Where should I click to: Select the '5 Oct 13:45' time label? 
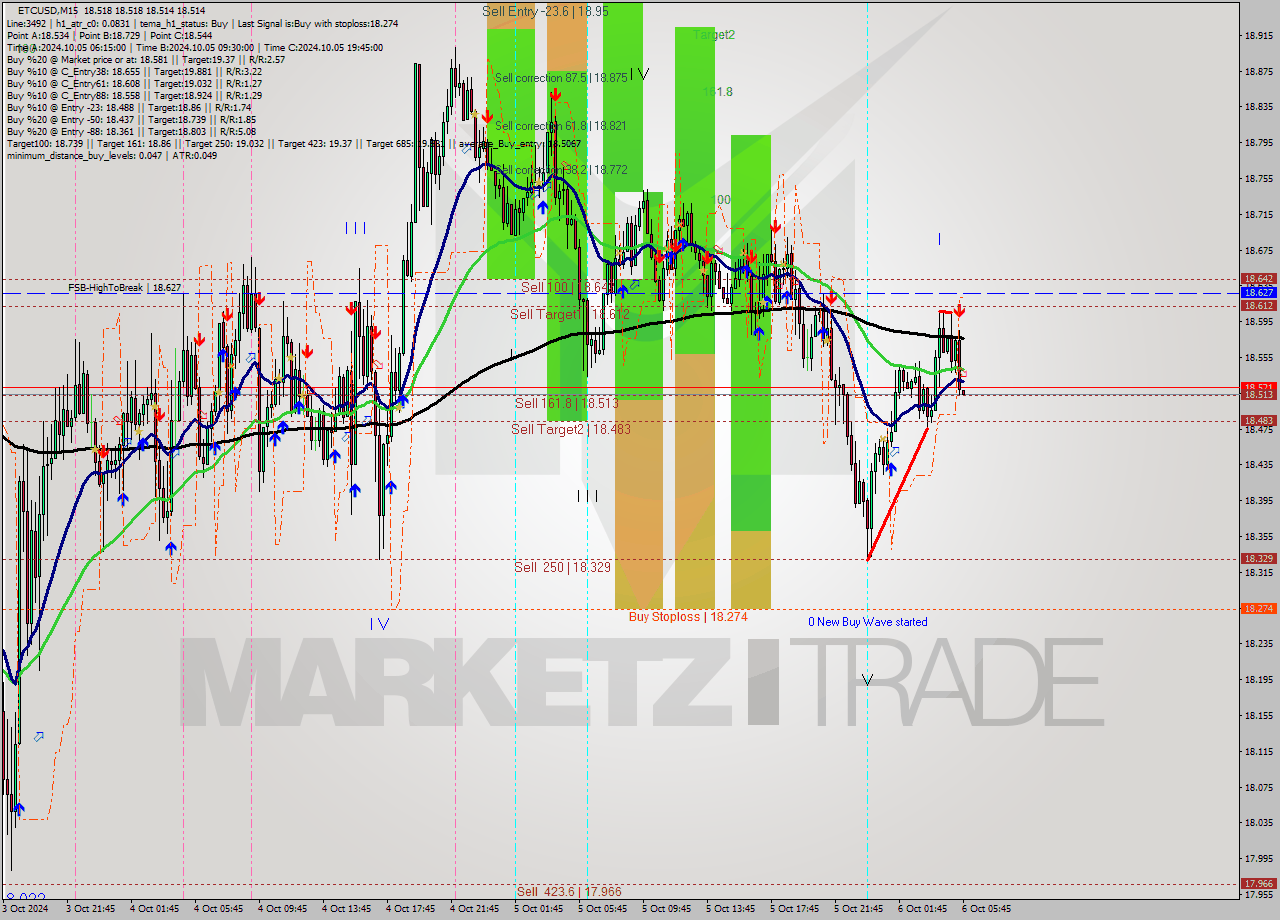[x=730, y=909]
